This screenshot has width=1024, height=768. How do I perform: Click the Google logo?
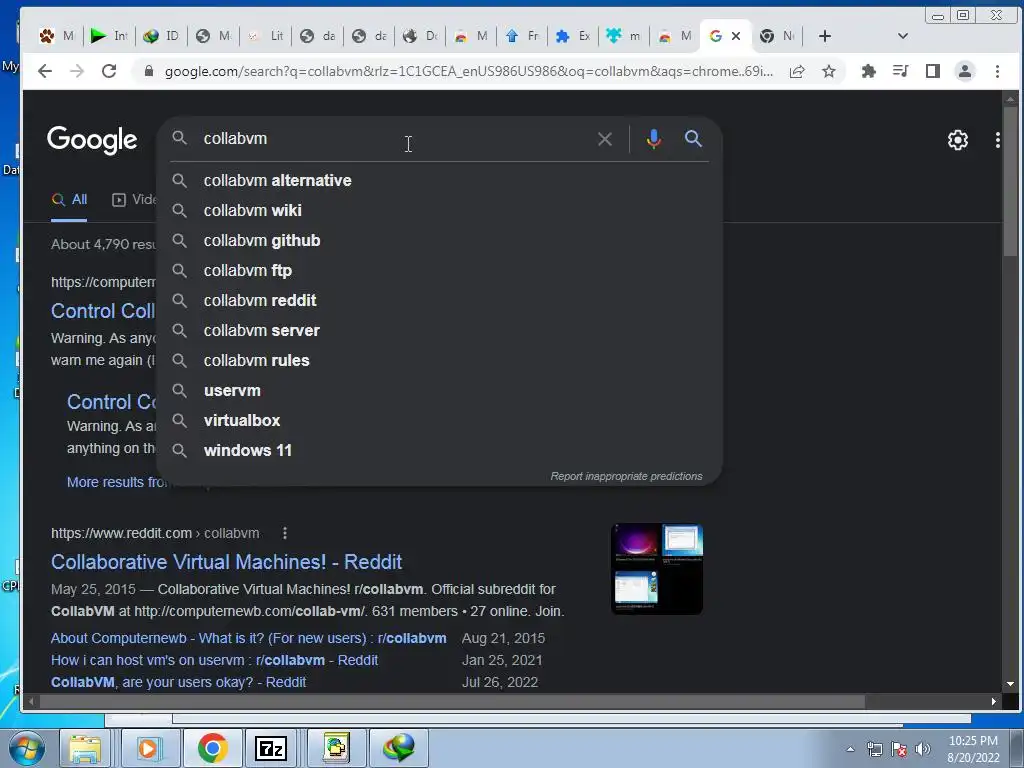pos(92,140)
